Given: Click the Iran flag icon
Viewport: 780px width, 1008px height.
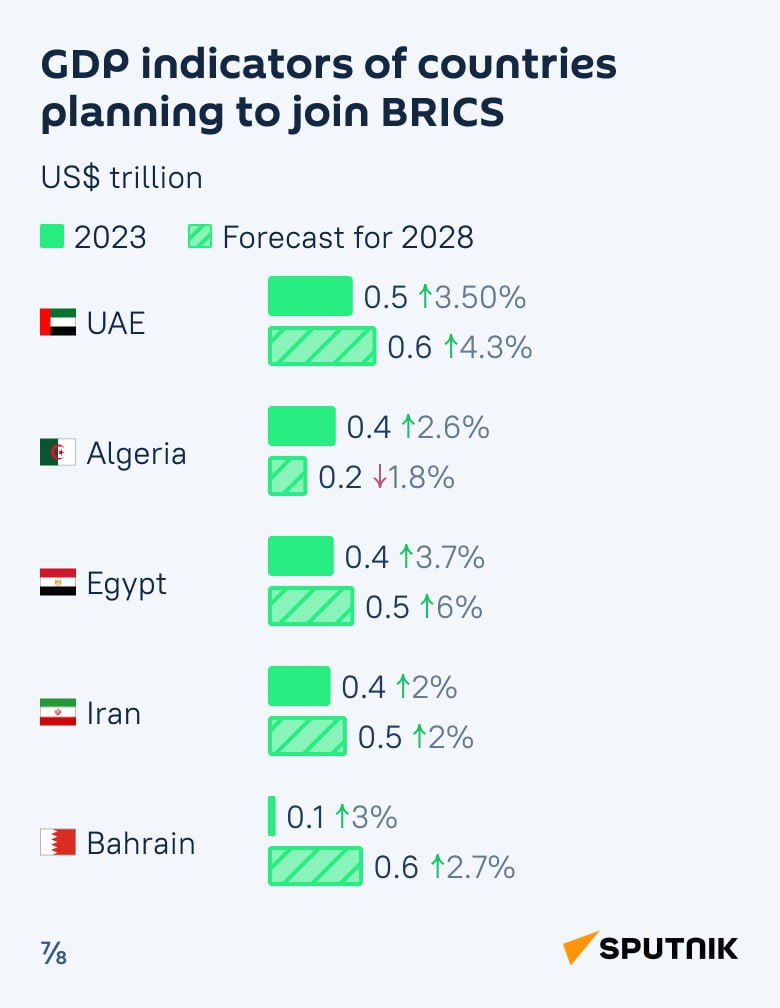Looking at the screenshot, I should point(57,713).
